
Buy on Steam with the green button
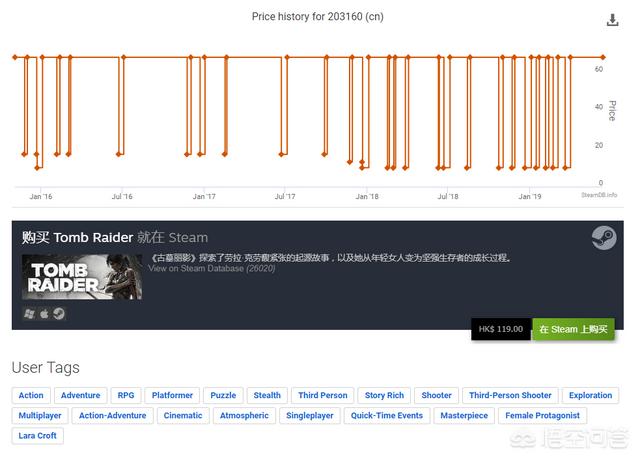(x=573, y=329)
